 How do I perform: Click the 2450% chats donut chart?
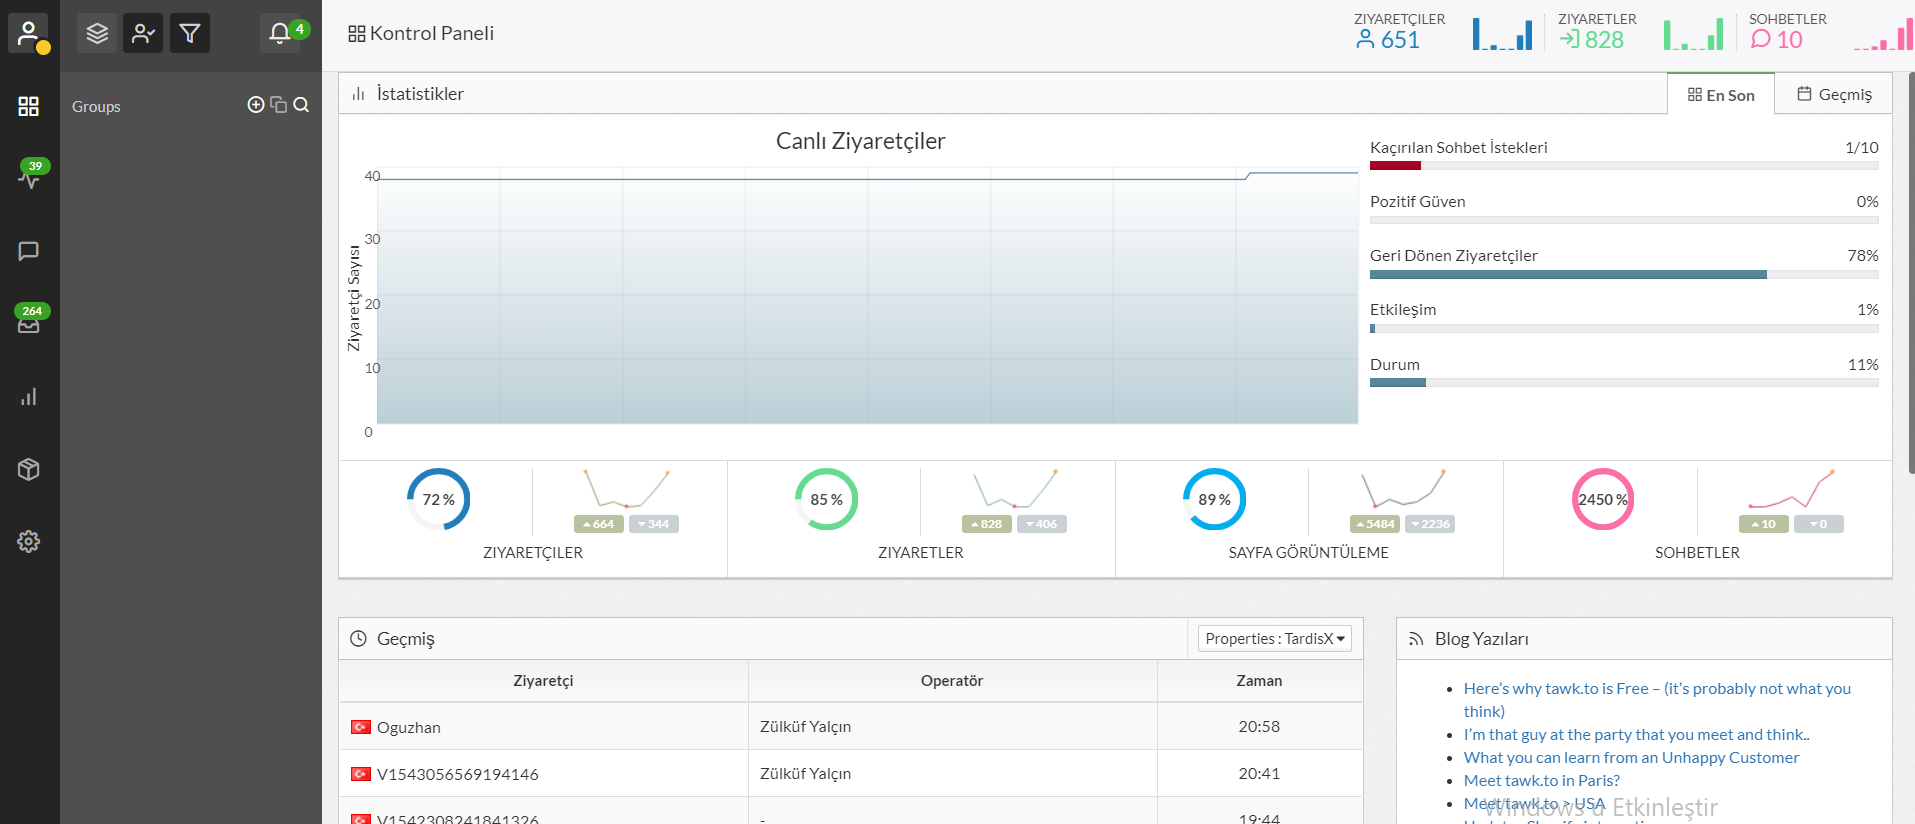(x=1603, y=499)
